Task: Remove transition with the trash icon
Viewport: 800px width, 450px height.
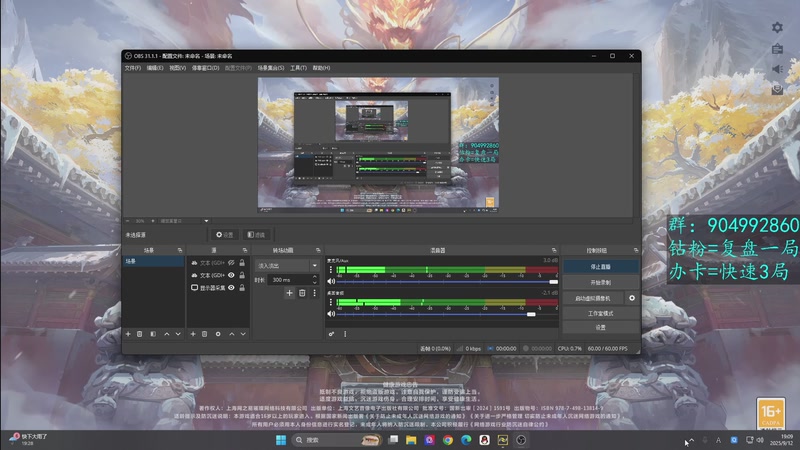Action: point(302,293)
